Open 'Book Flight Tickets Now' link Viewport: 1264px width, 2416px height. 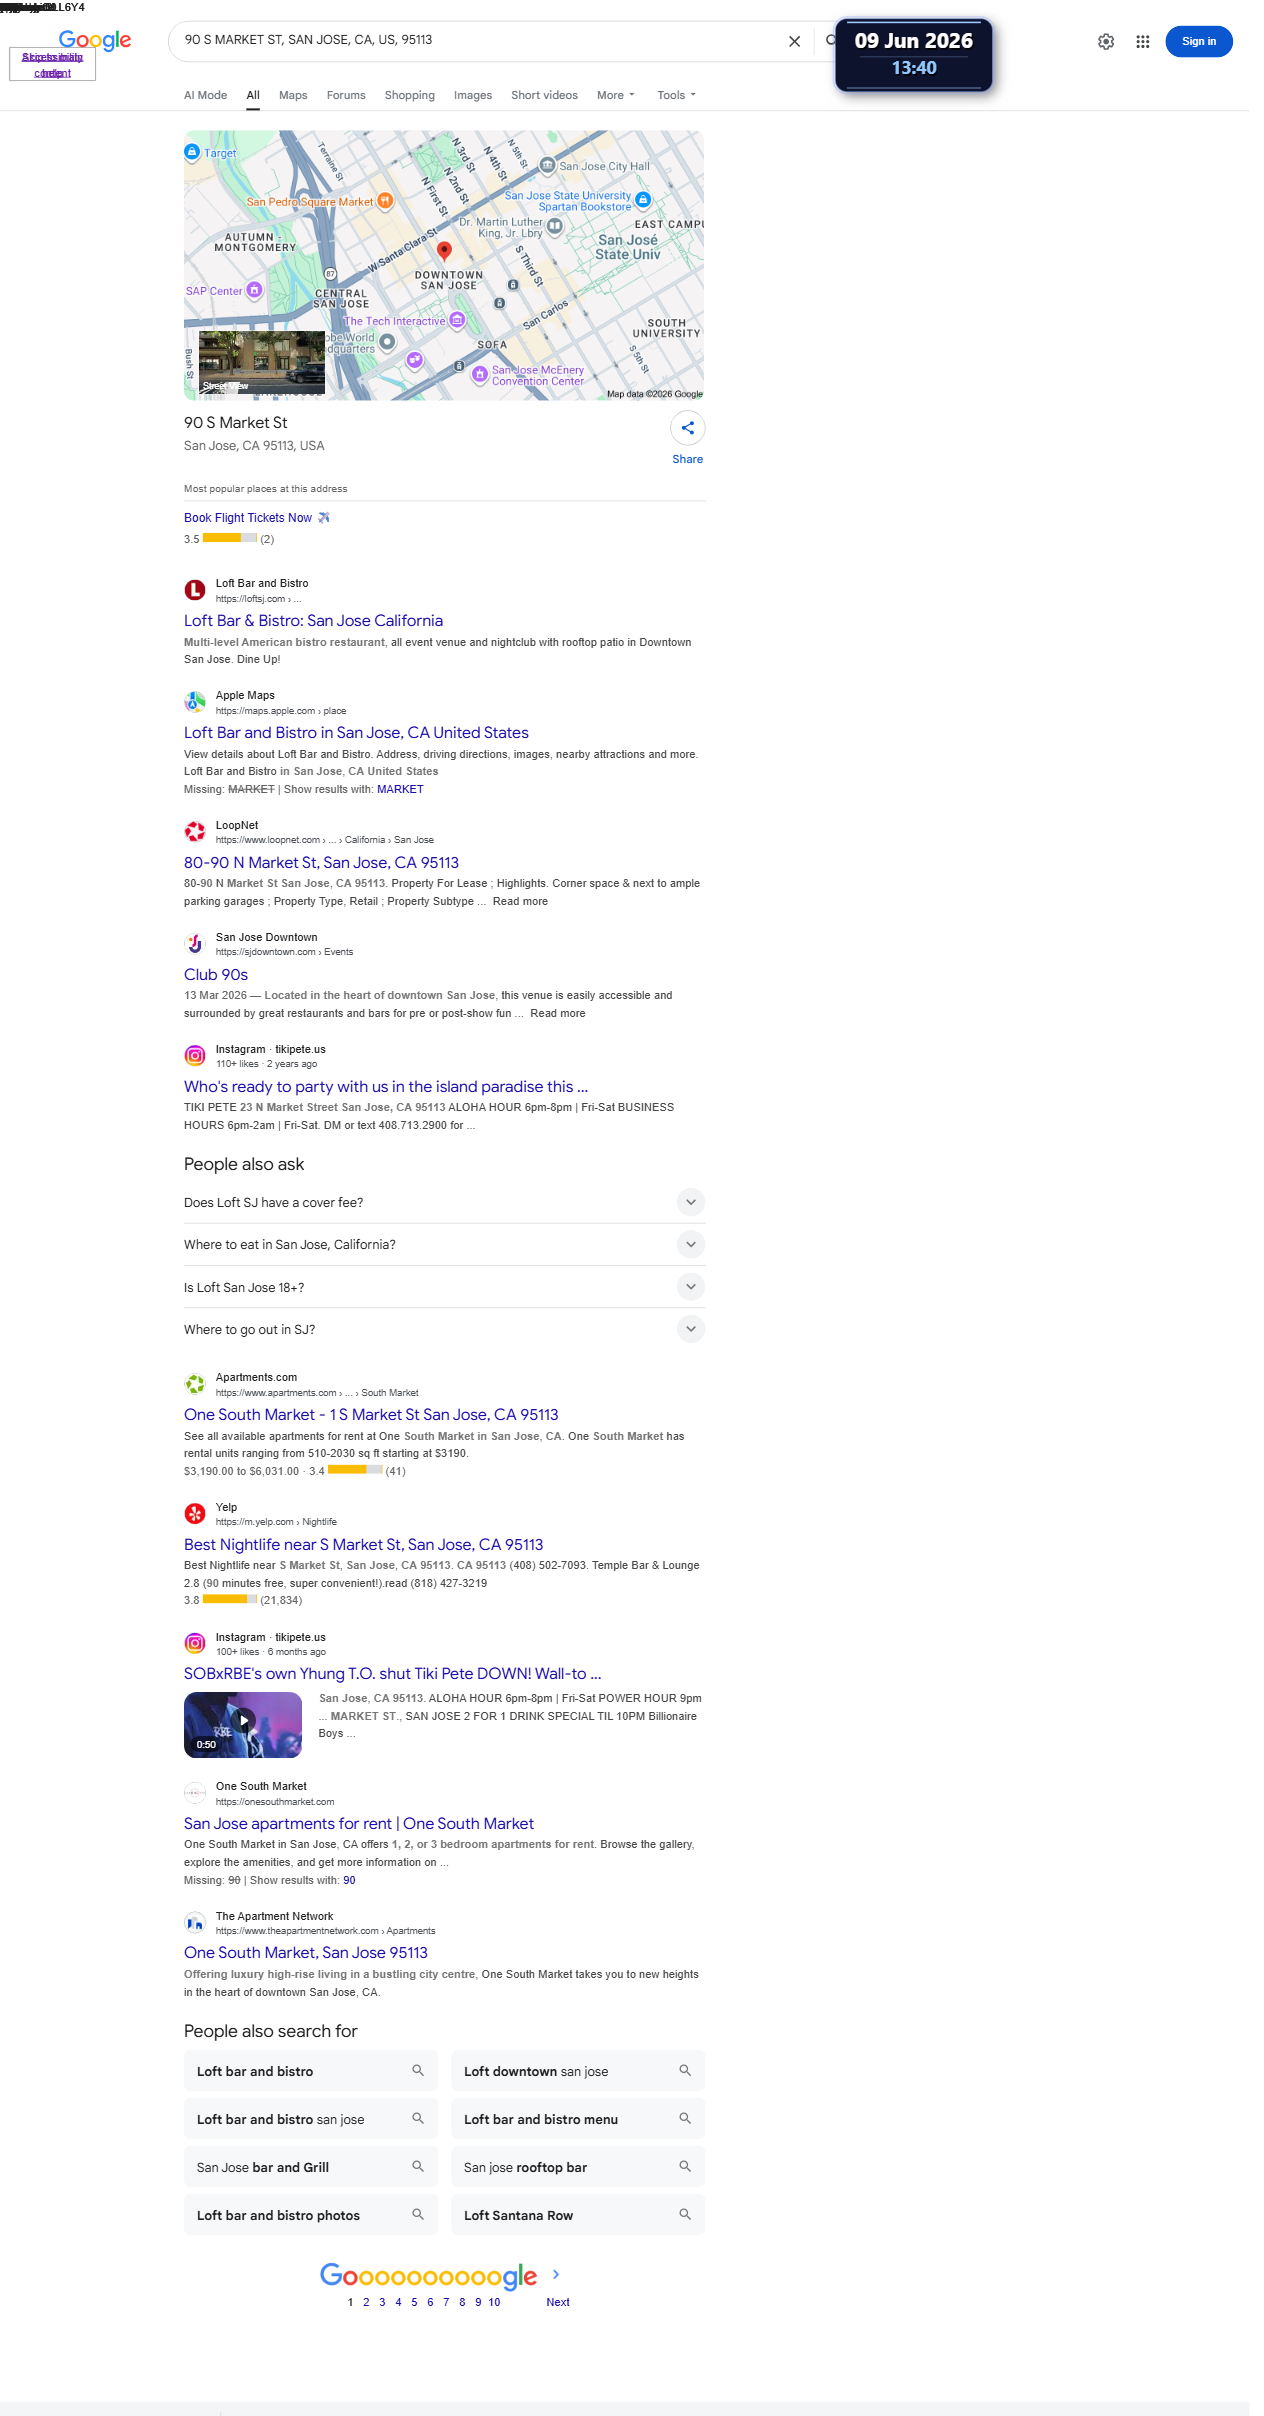[x=248, y=518]
